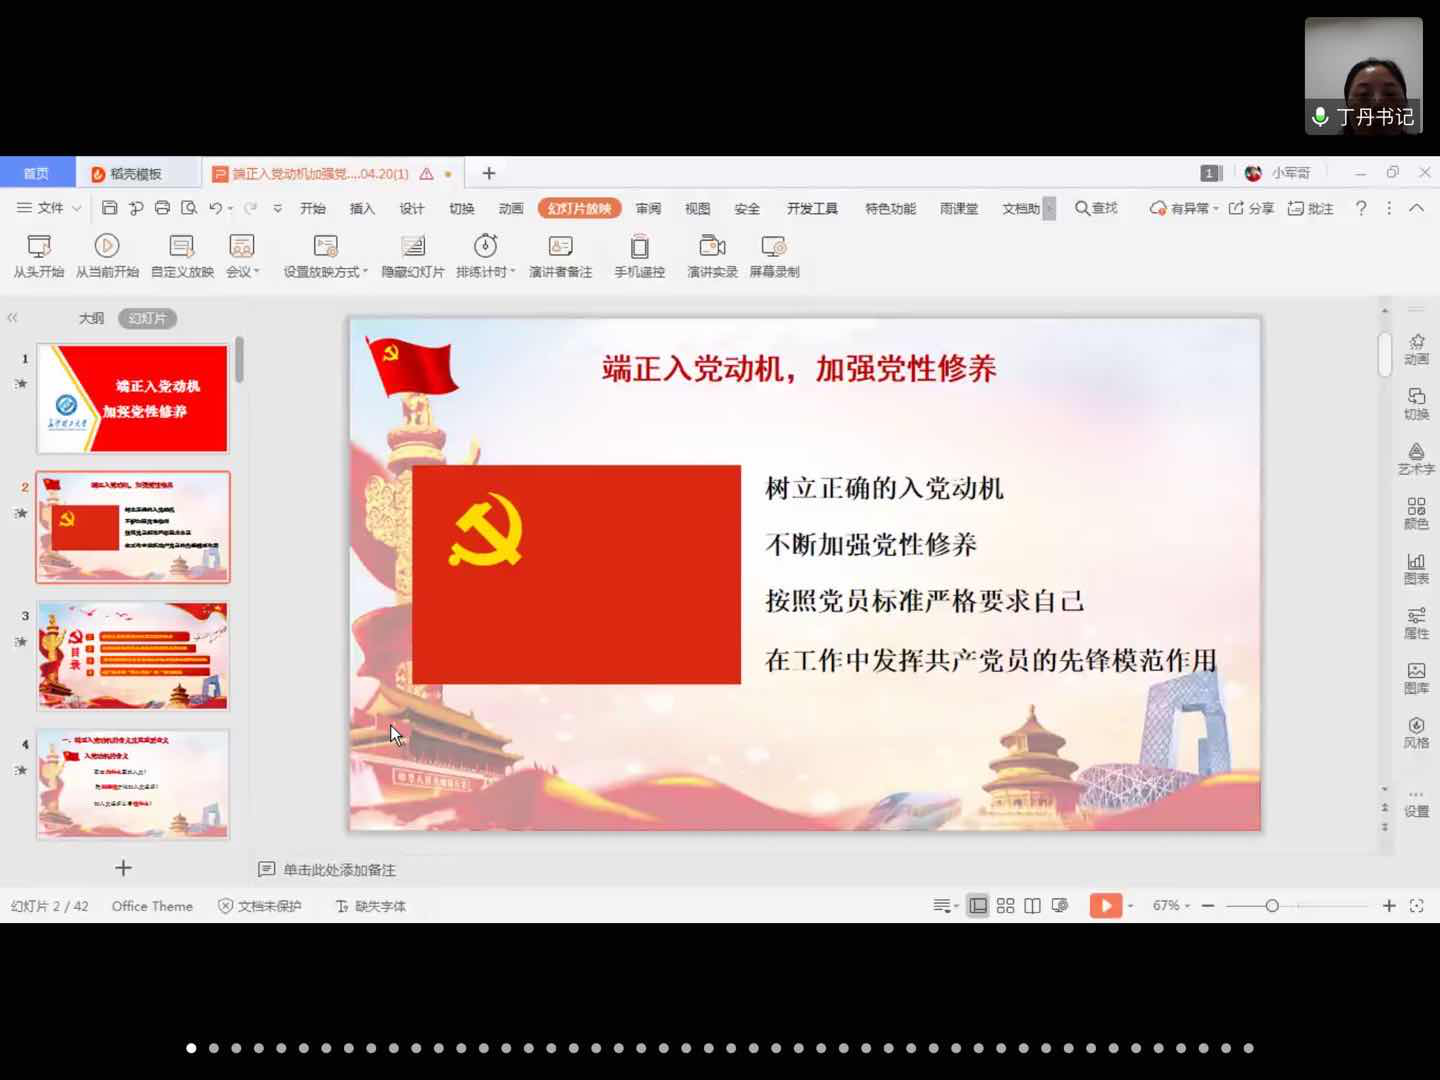
Task: Click the 查找 search button
Action: (1096, 208)
